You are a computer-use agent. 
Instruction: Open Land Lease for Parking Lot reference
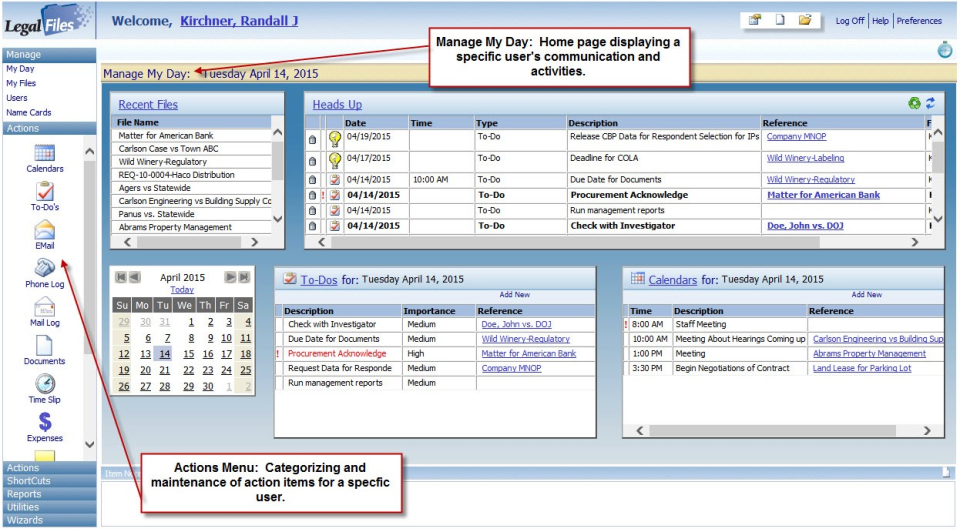[x=861, y=369]
